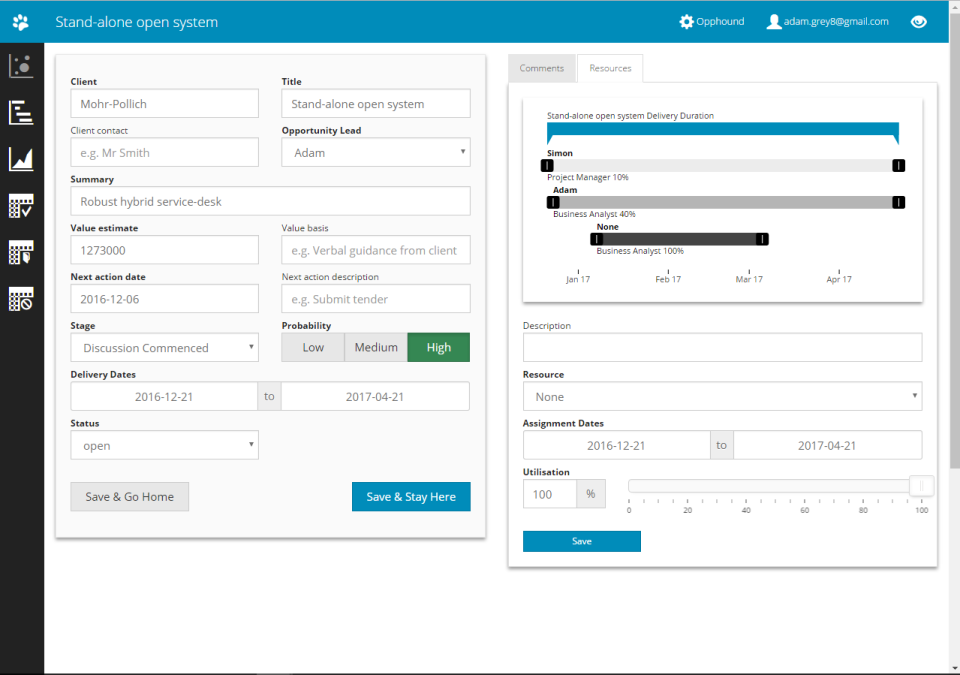
Task: Click the Delivery start date 2016-12-21
Action: coord(164,396)
